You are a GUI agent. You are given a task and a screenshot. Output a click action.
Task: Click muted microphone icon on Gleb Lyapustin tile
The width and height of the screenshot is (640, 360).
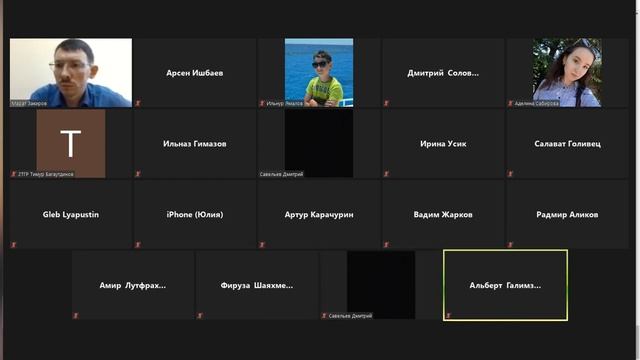(14, 245)
